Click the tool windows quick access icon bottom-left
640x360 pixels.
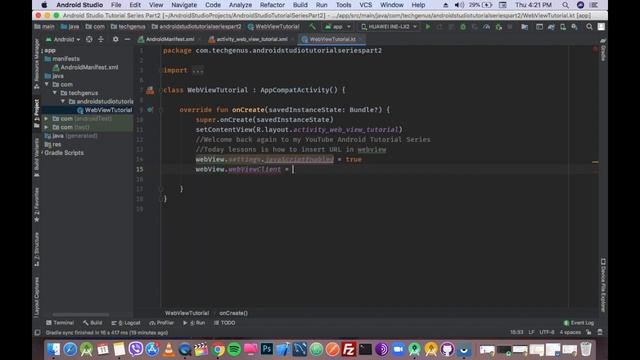click(37, 333)
